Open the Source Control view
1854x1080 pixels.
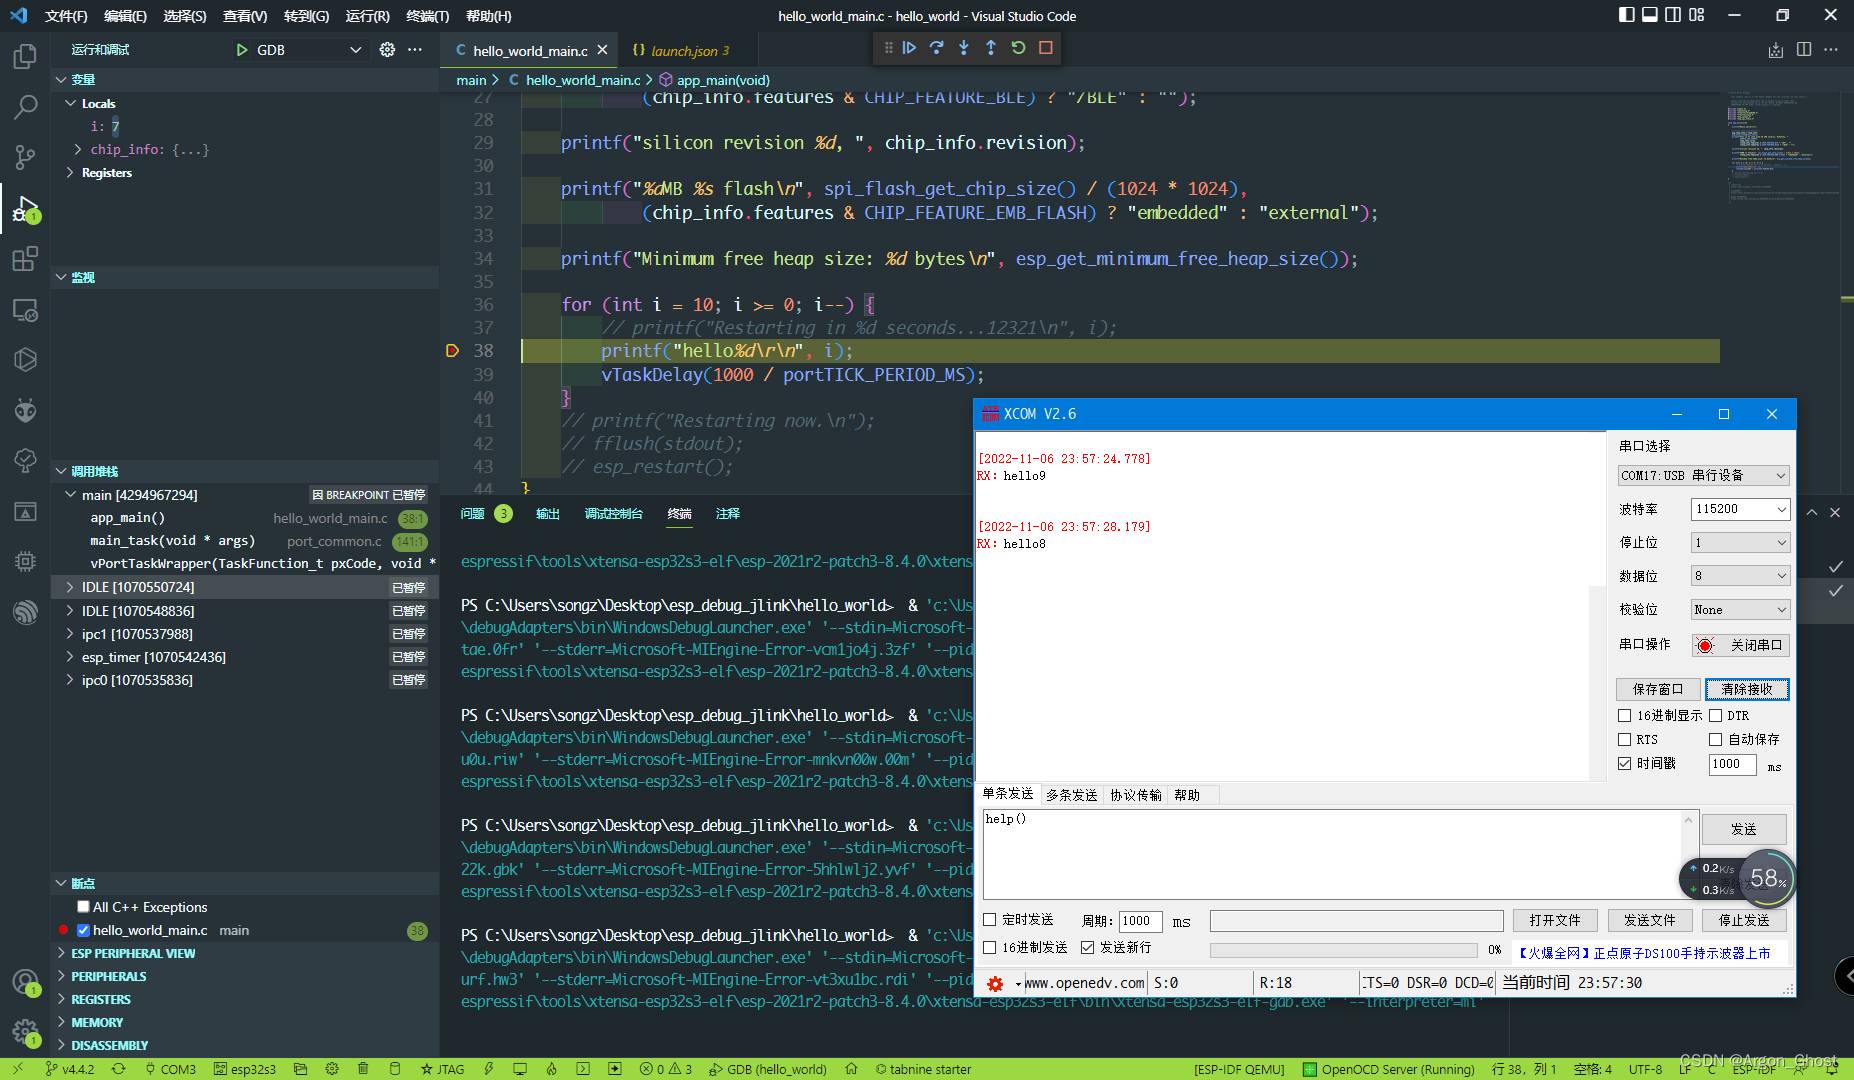click(x=25, y=157)
